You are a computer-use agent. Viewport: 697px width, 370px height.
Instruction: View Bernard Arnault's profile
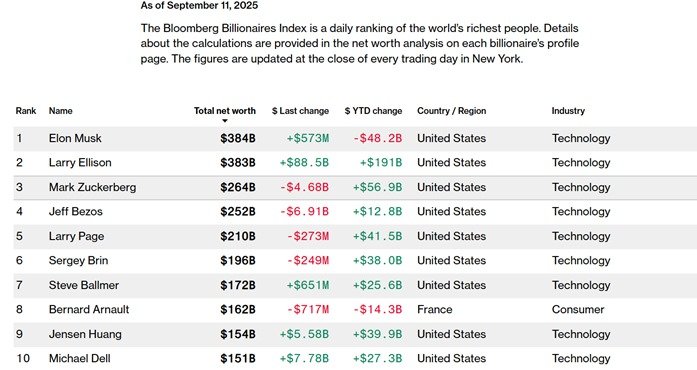(89, 310)
